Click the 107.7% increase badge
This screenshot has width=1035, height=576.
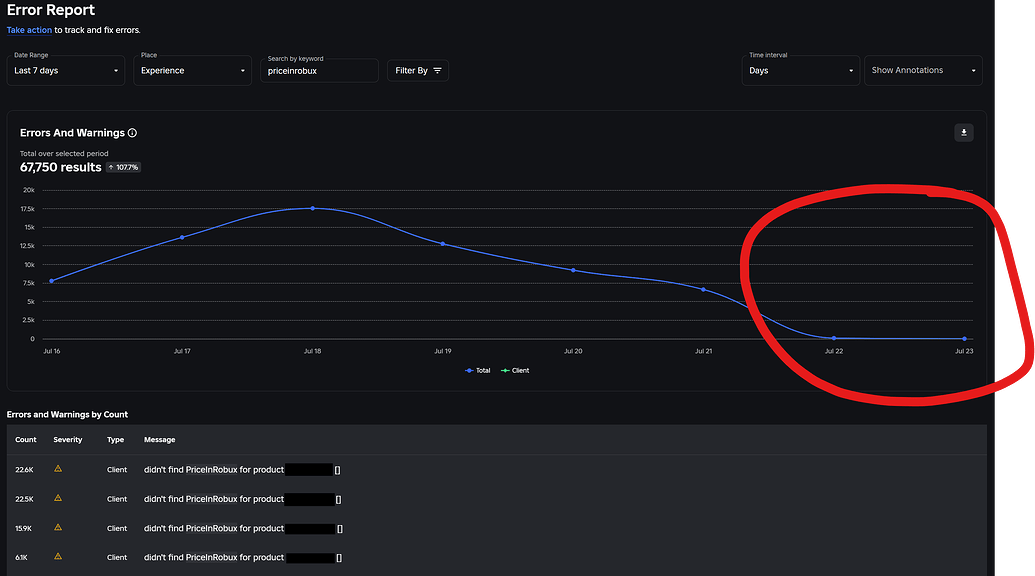click(x=123, y=168)
